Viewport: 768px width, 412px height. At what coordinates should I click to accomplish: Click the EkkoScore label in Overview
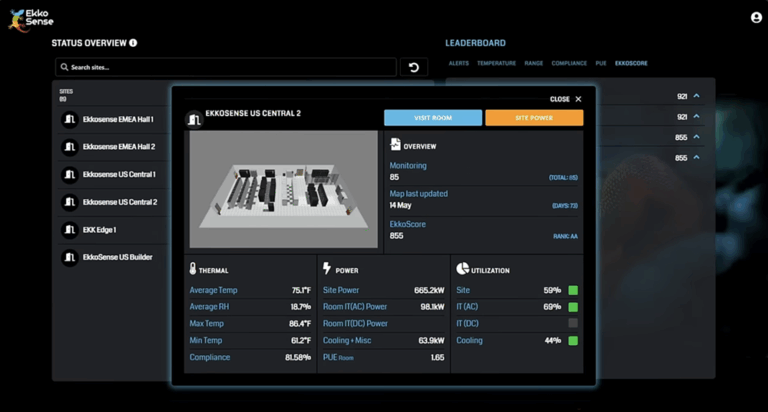pos(408,224)
